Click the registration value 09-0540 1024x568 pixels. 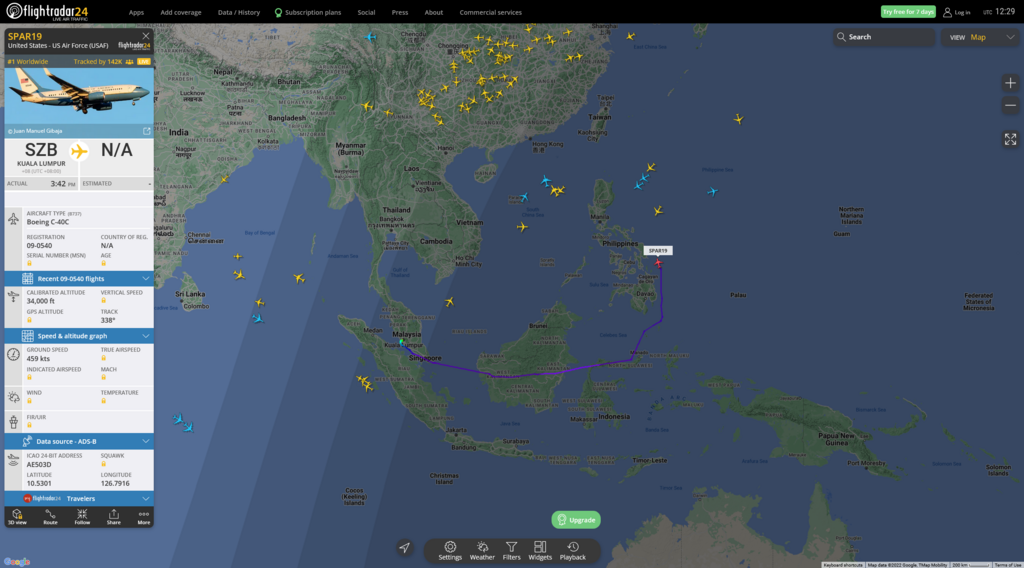point(39,245)
